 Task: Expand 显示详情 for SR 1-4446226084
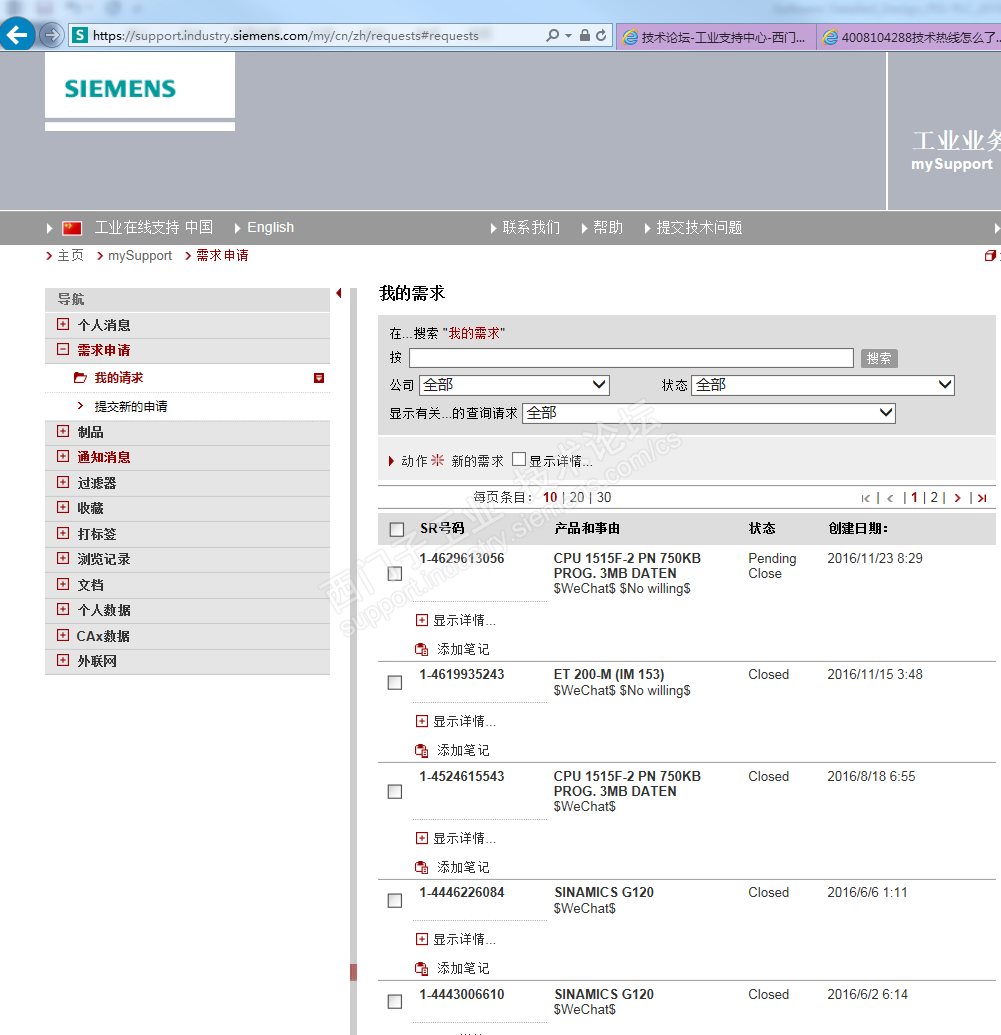point(421,939)
